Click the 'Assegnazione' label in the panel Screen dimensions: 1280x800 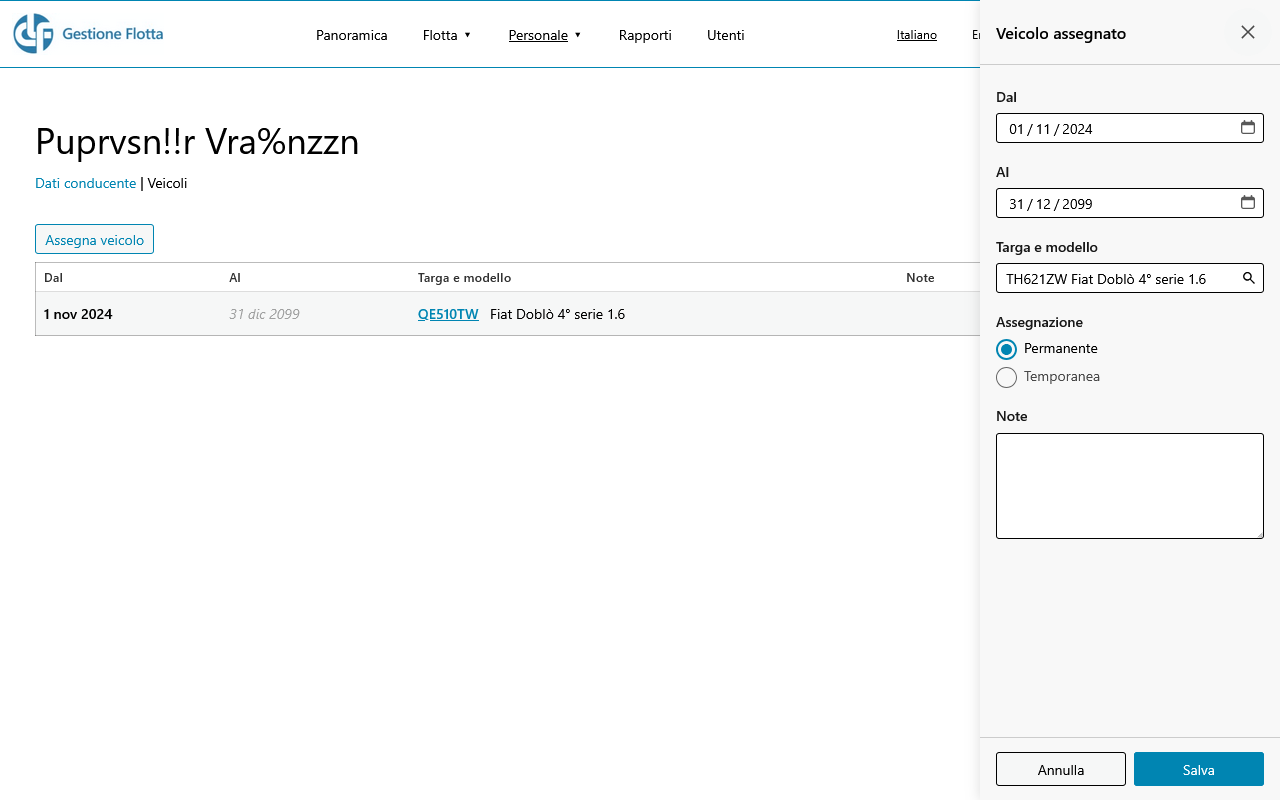(1039, 322)
